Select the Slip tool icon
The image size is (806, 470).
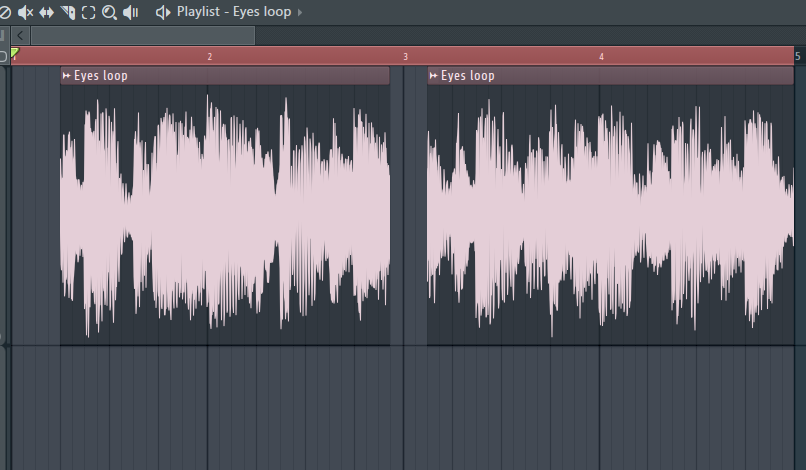46,12
